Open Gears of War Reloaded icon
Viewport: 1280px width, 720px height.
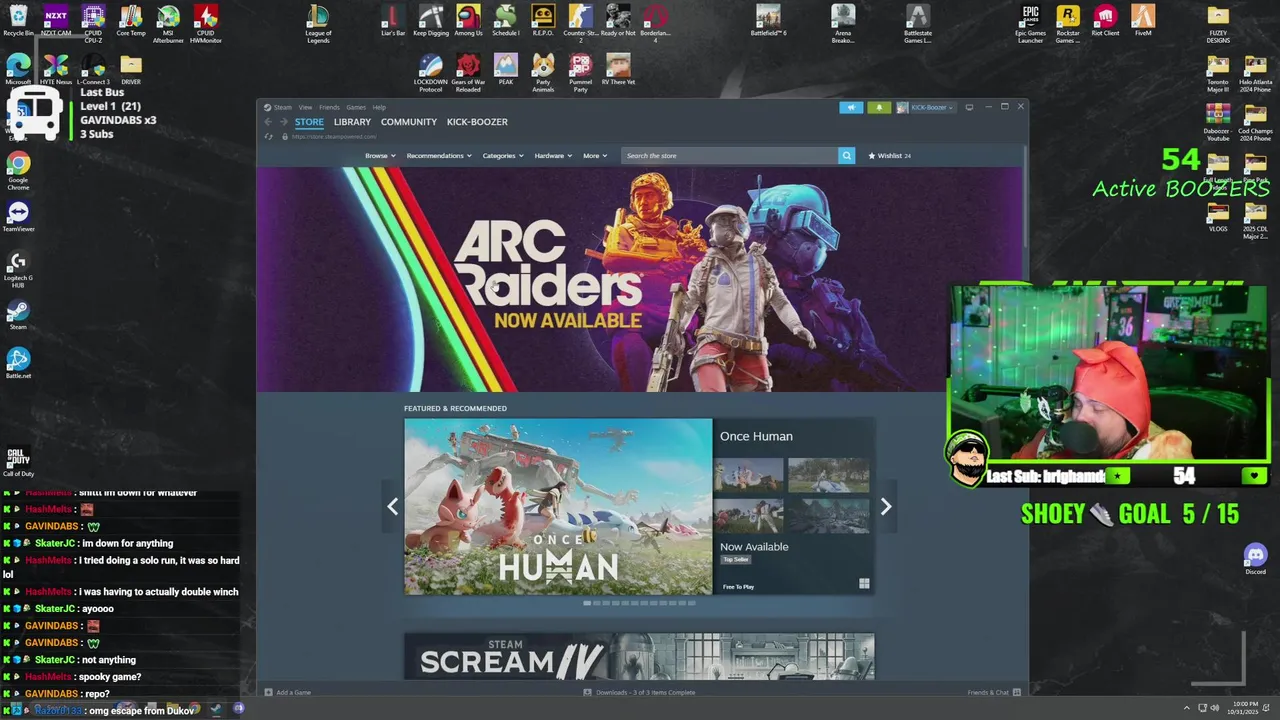coord(468,73)
